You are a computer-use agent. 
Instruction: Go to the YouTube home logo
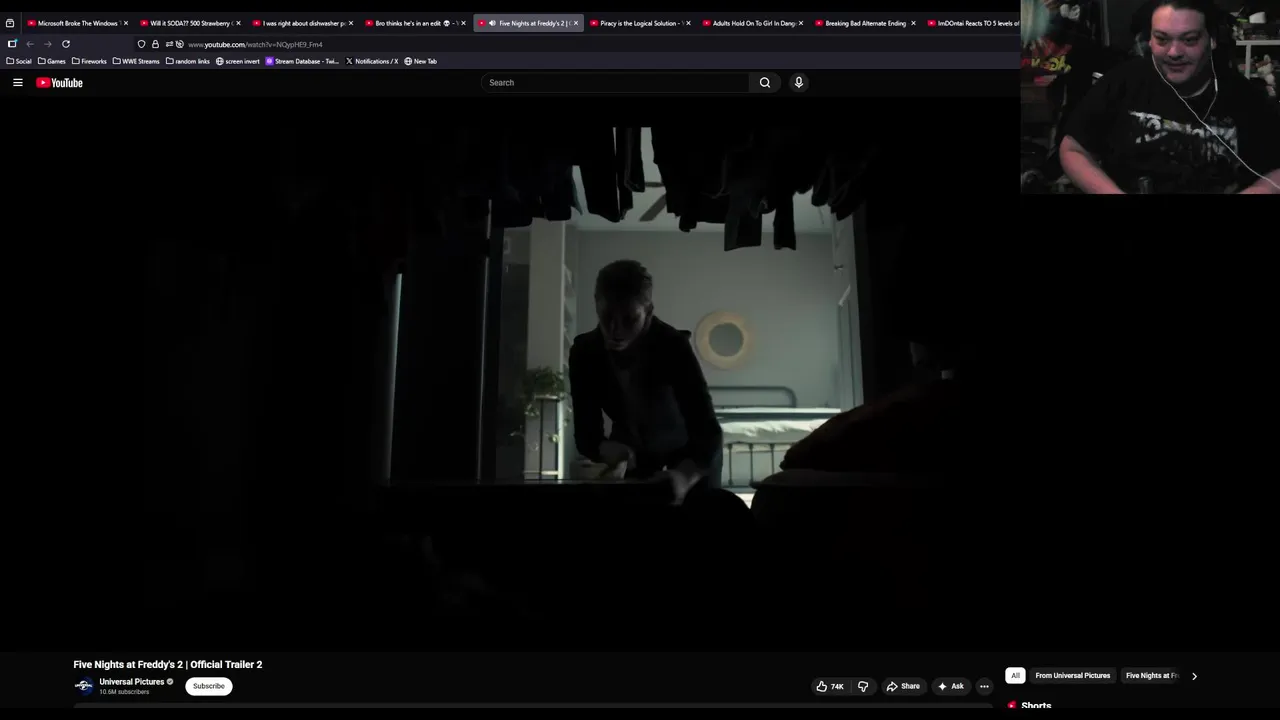(60, 83)
